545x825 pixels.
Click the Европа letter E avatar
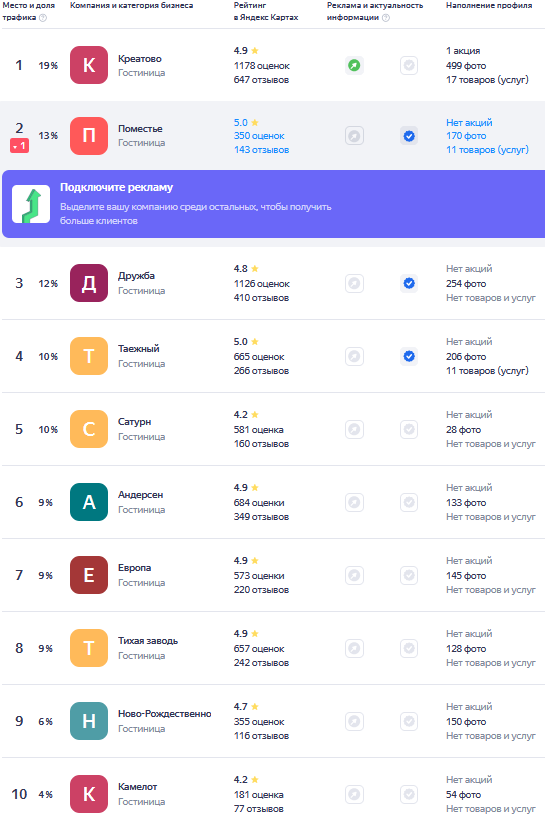(89, 575)
